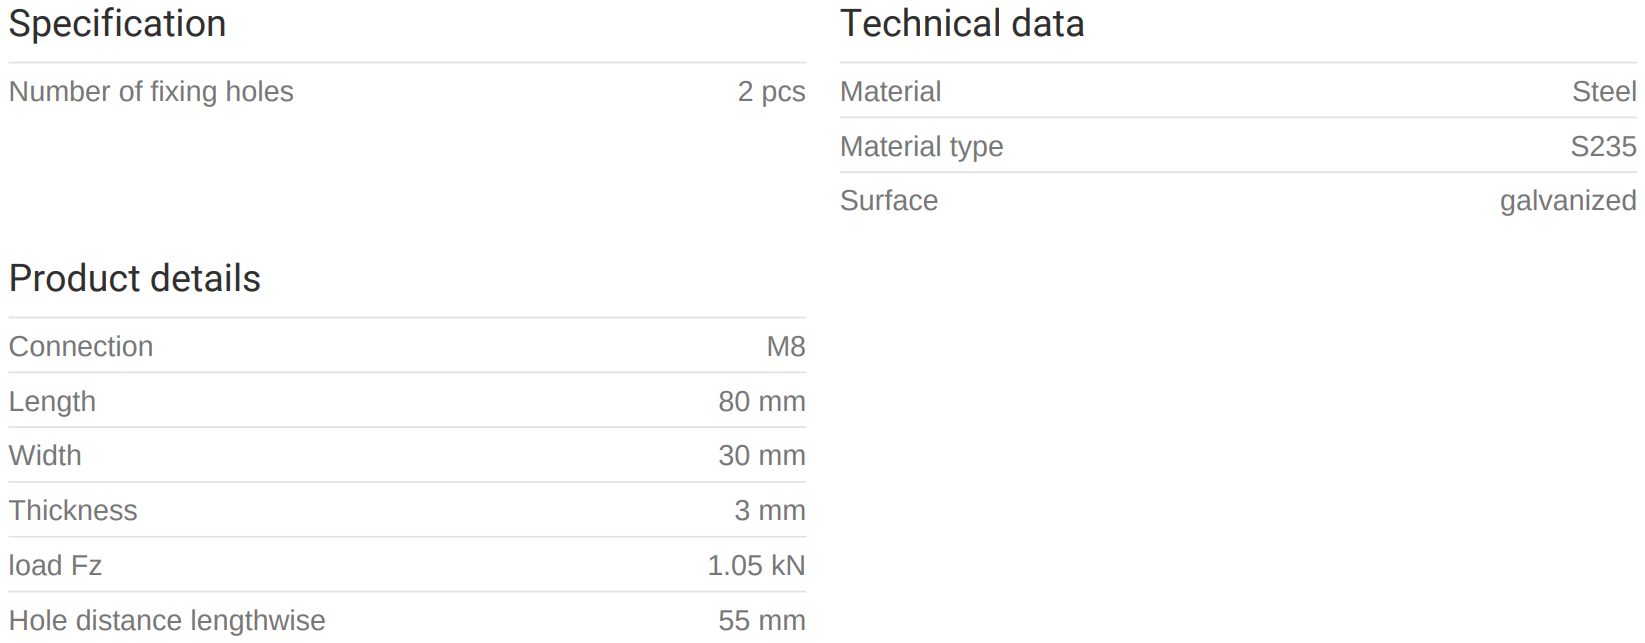The image size is (1645, 643).
Task: Select the galvanized surface value
Action: pyautogui.click(x=1568, y=201)
